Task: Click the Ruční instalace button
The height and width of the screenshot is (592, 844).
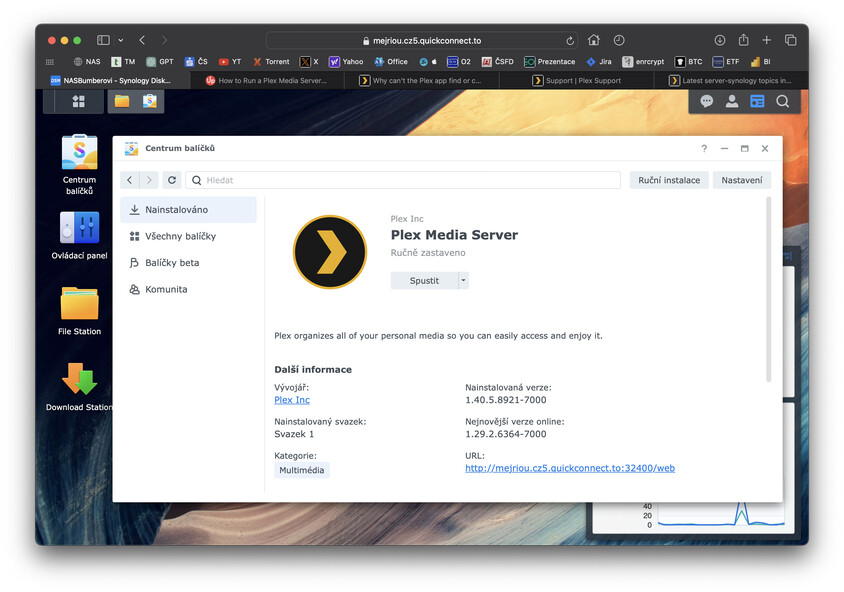Action: 669,180
